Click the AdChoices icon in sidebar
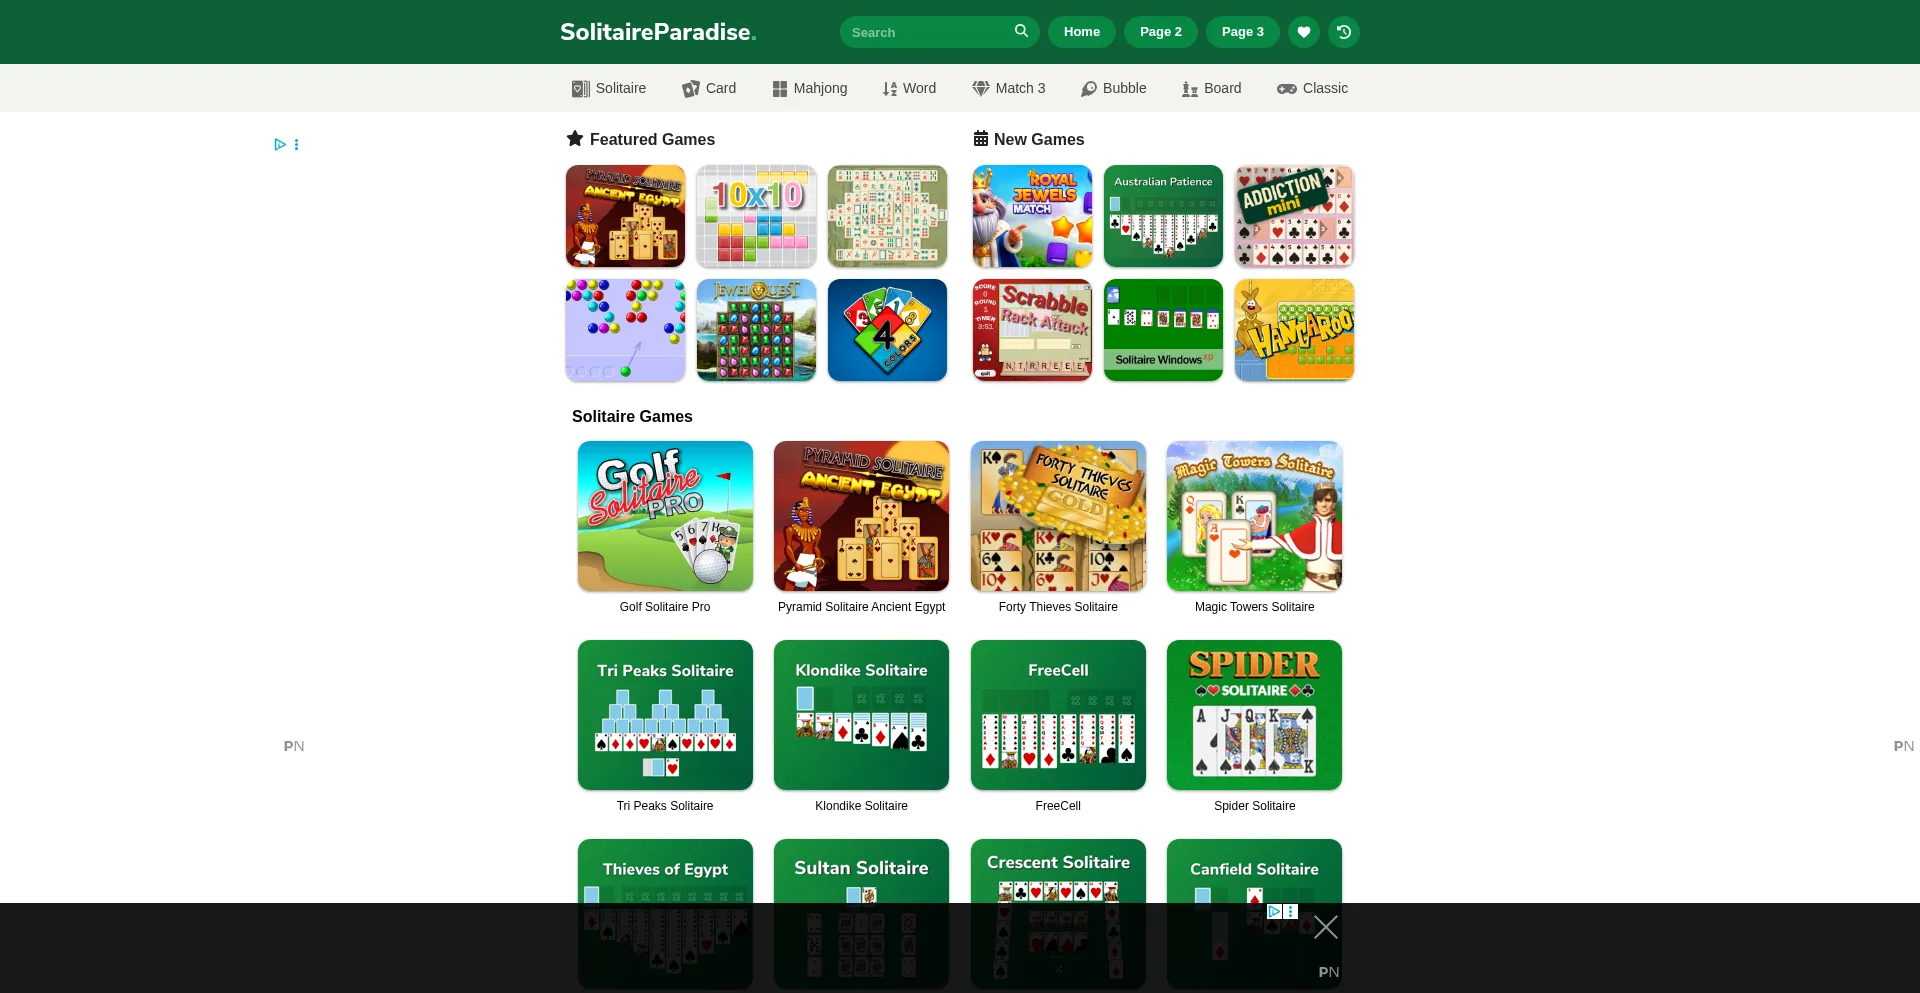This screenshot has height=993, width=1920. [x=280, y=144]
